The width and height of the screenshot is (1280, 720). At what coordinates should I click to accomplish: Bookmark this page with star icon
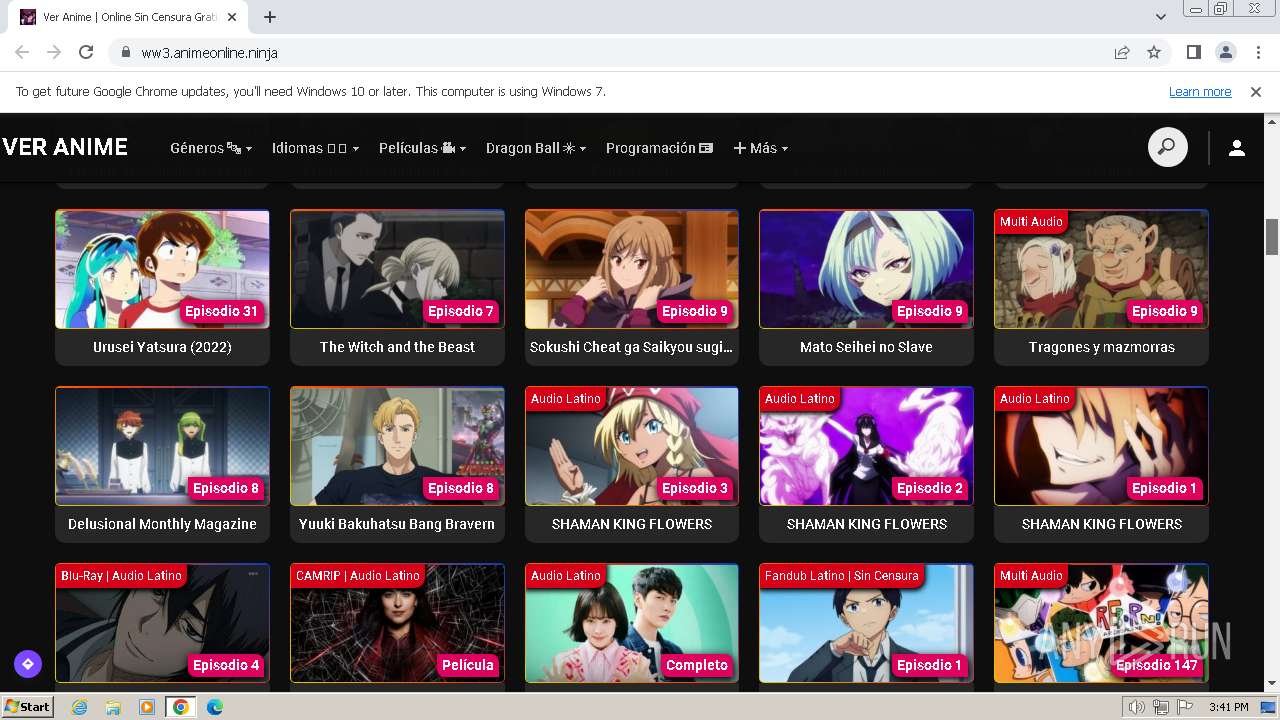click(x=1154, y=52)
